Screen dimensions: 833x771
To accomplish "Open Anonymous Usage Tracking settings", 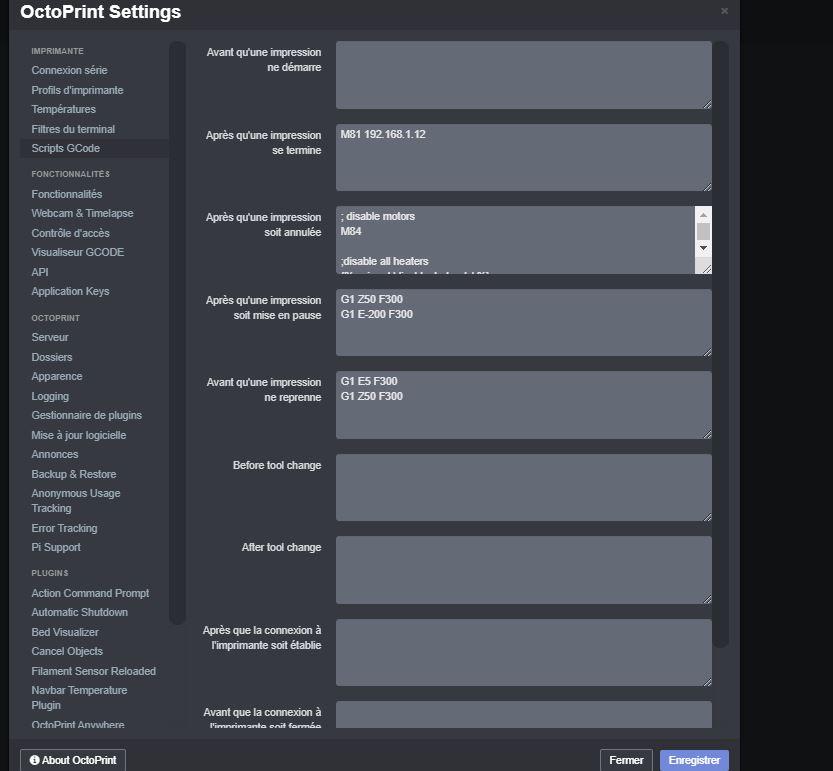I will tap(75, 501).
